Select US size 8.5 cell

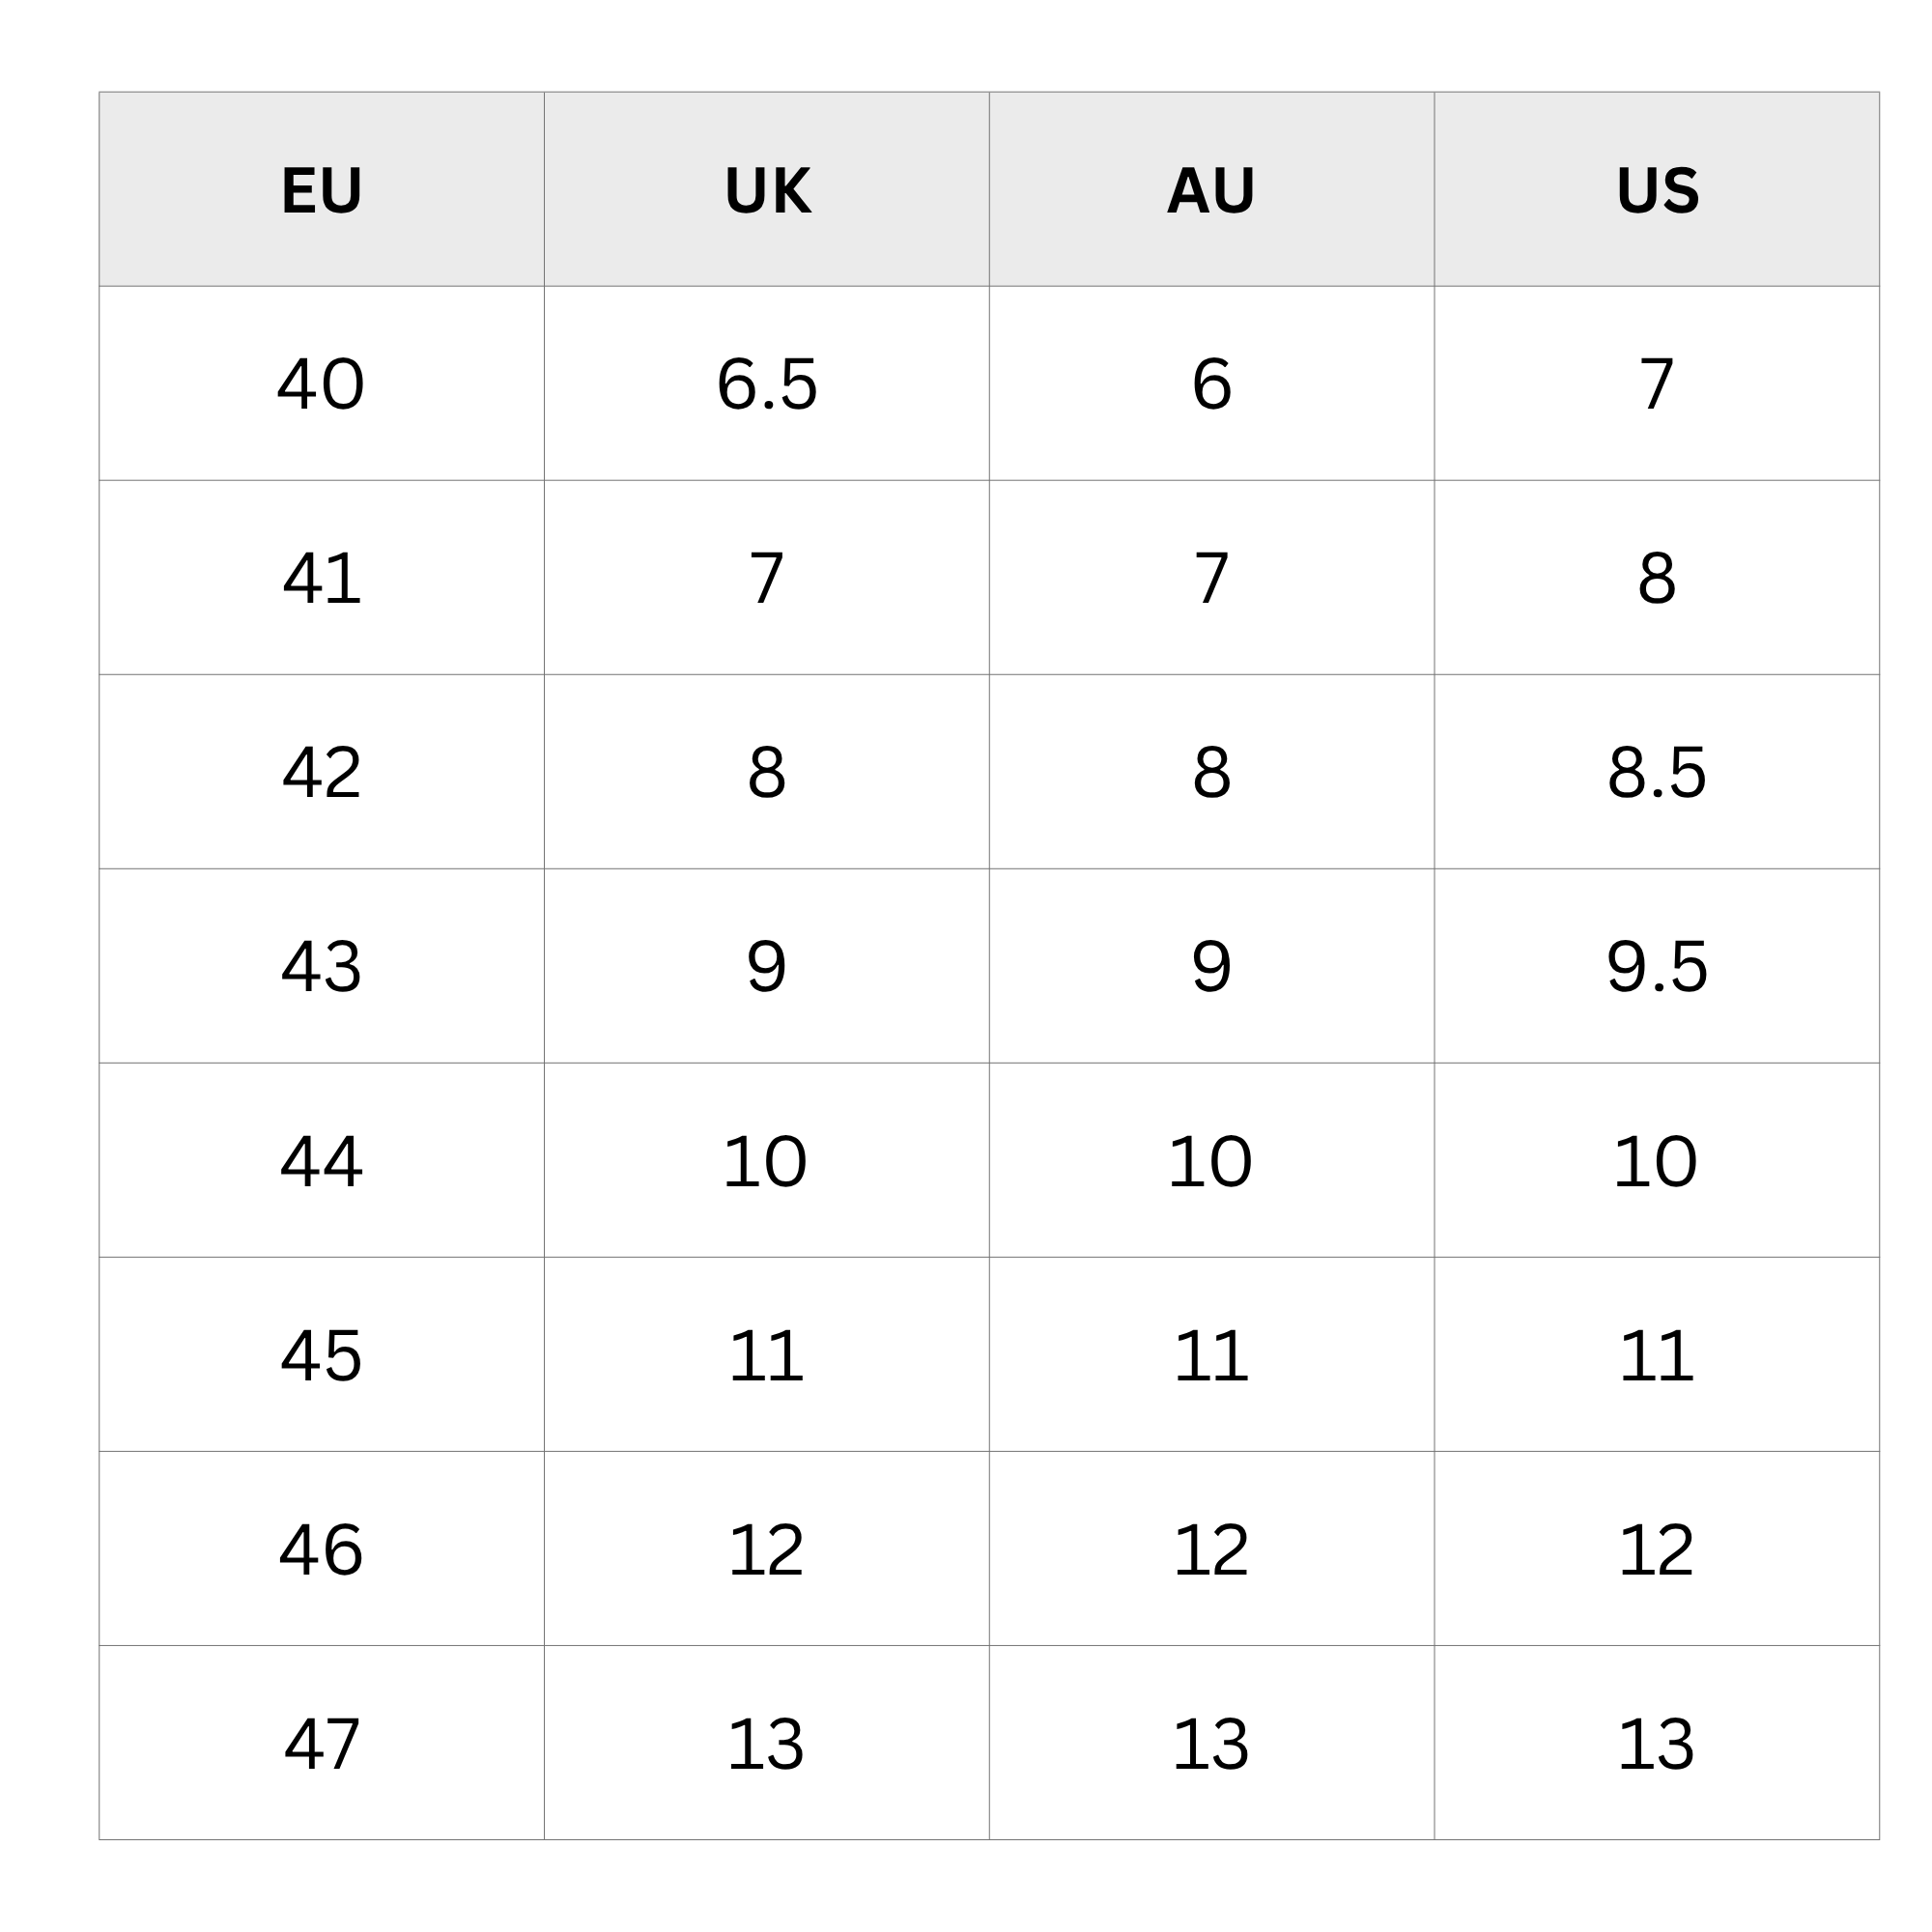pos(1657,772)
